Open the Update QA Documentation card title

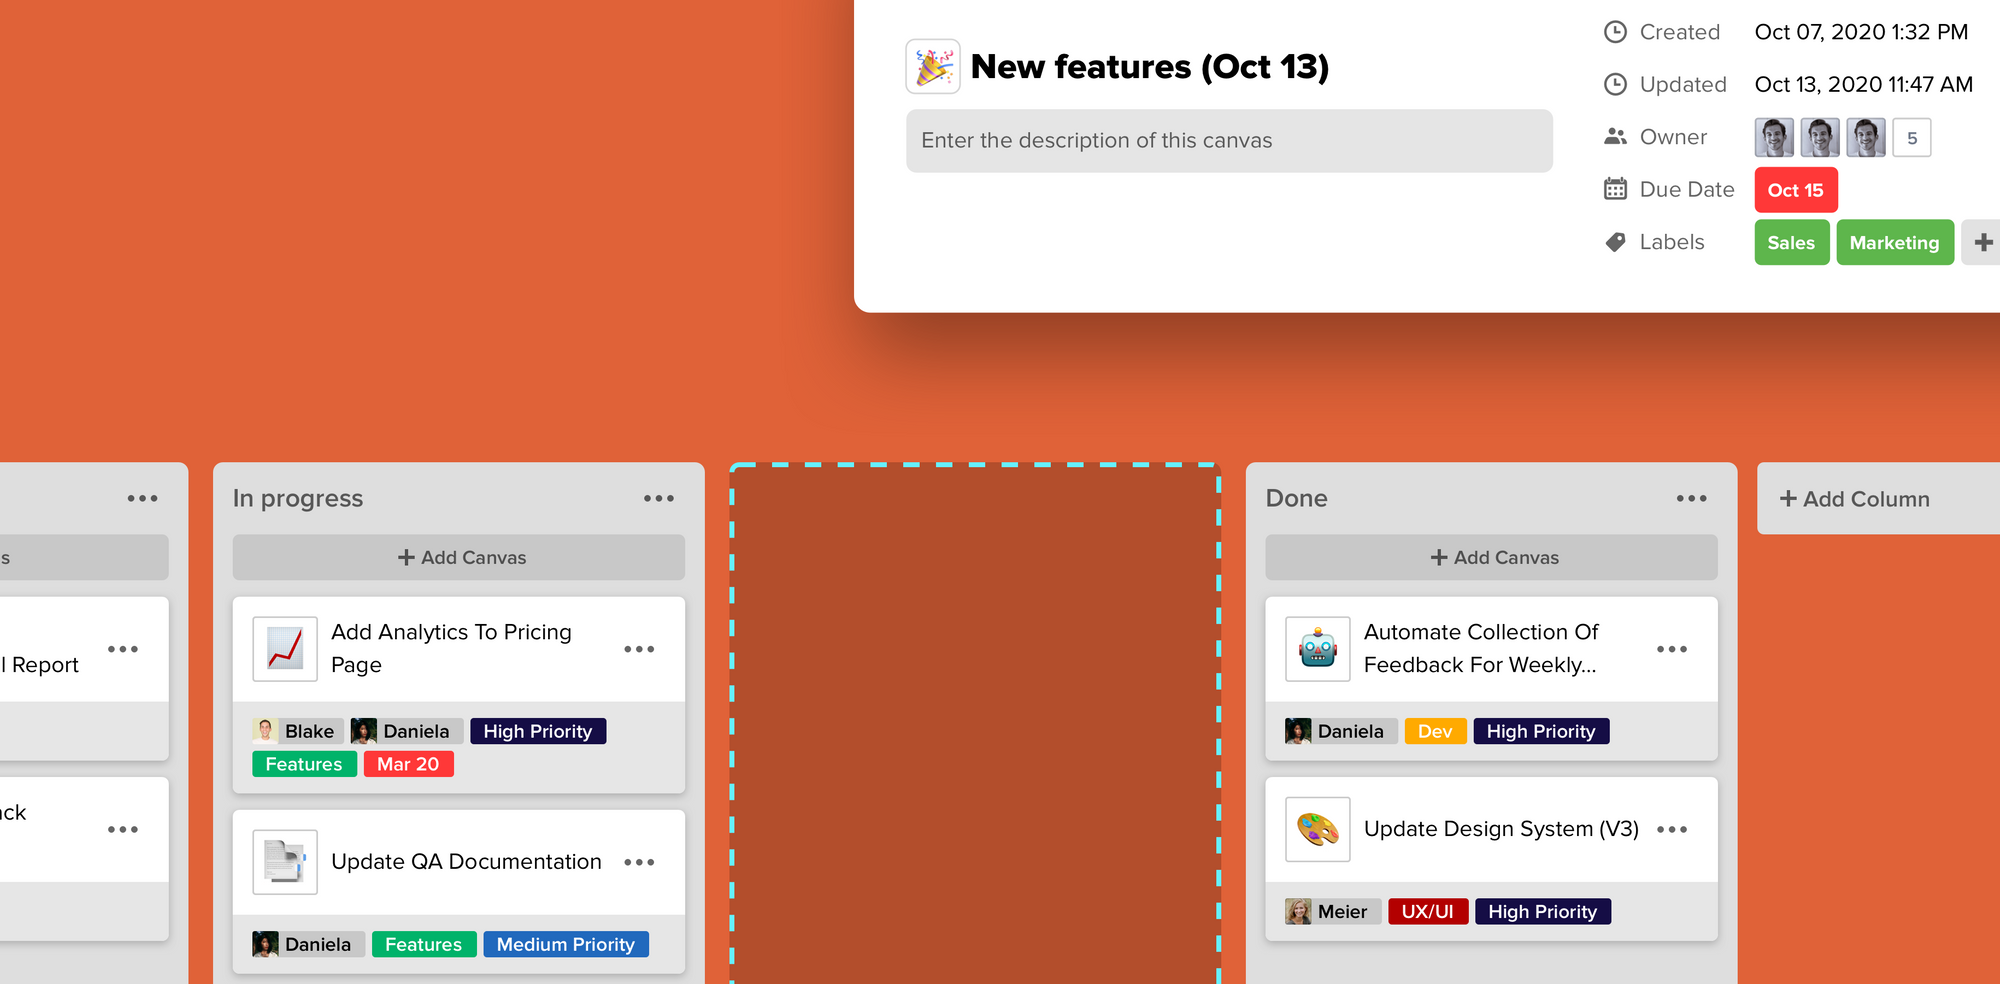point(467,862)
